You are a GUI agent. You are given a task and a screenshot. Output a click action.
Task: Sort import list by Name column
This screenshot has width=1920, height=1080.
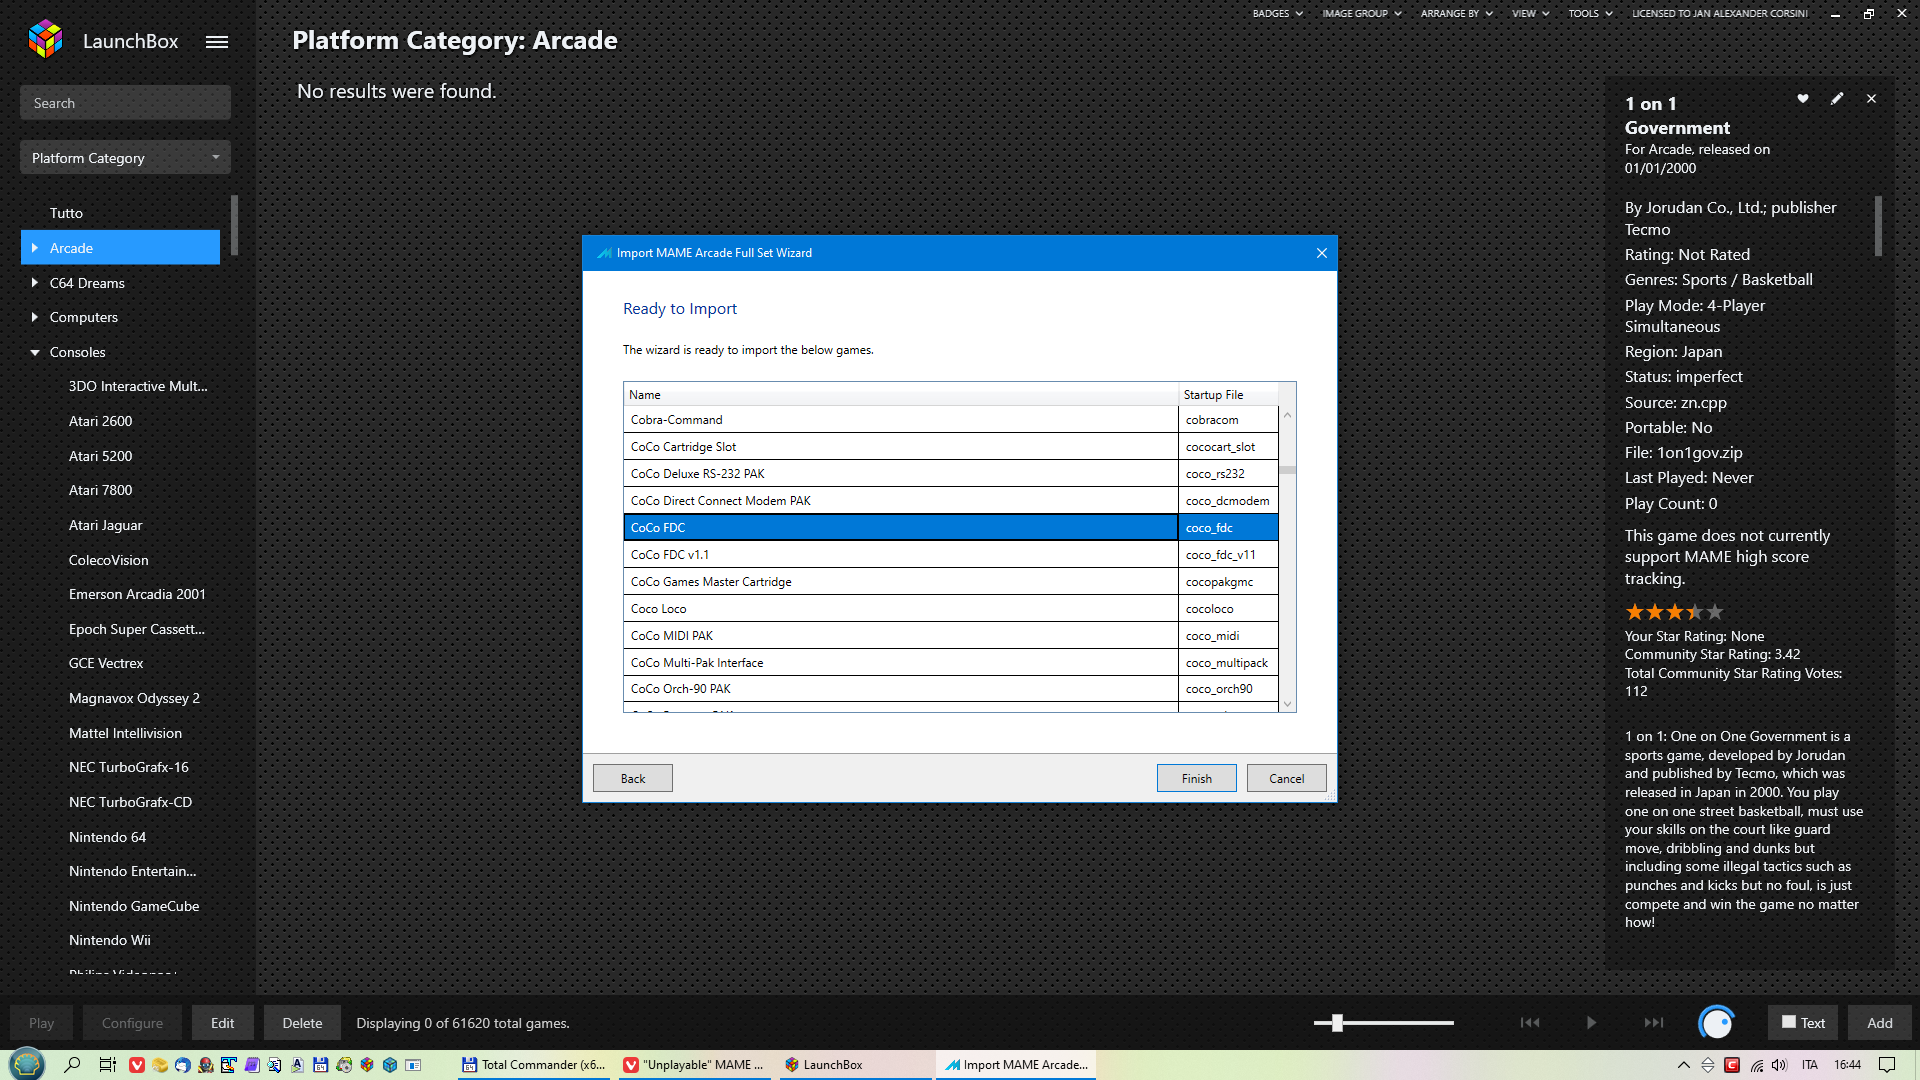coord(900,395)
